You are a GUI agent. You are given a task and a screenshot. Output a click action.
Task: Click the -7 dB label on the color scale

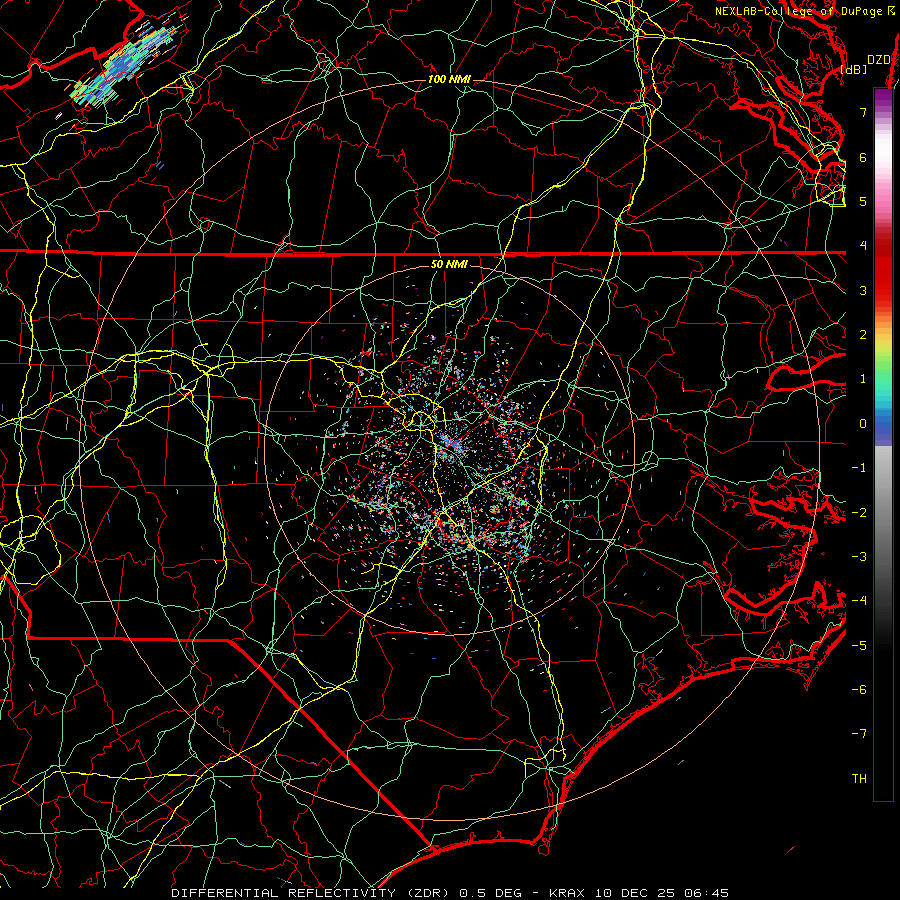coord(859,734)
